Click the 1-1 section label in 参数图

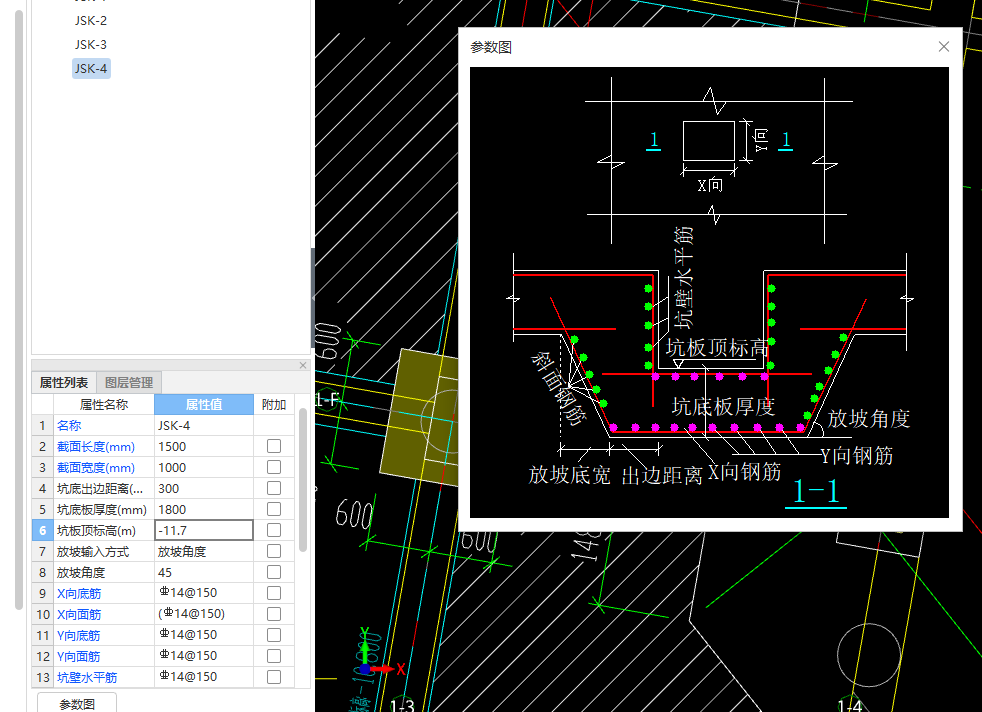[816, 492]
